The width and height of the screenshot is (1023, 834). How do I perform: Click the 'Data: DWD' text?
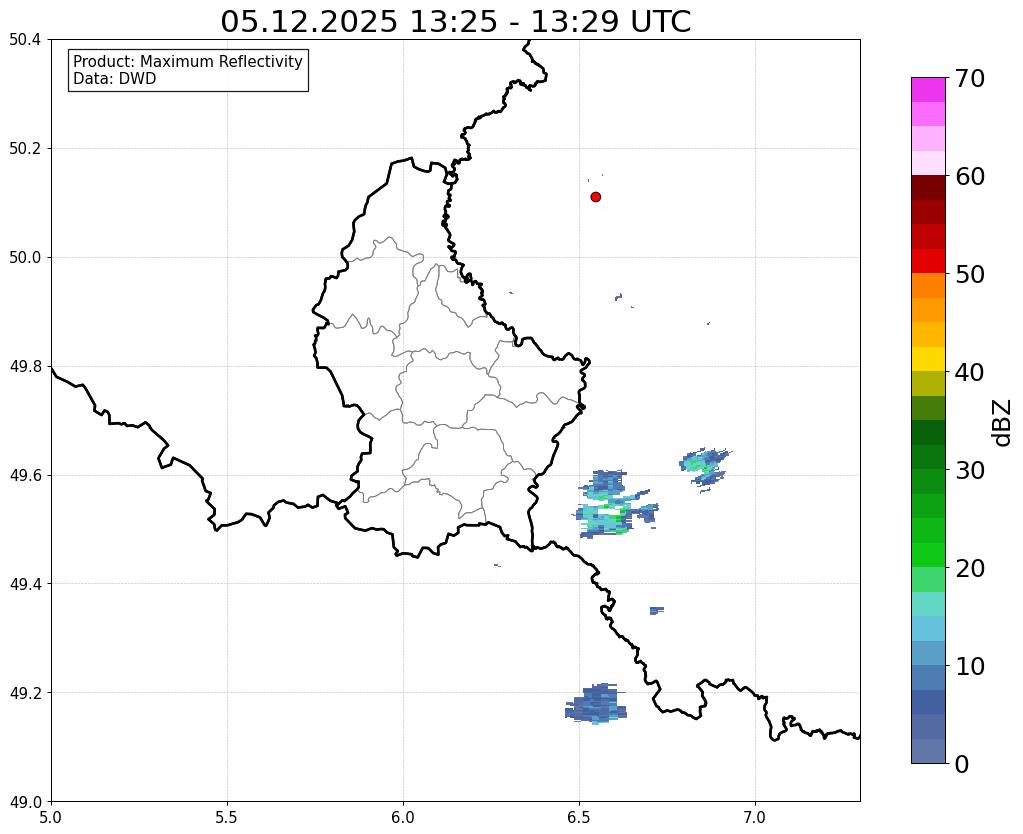tap(115, 79)
